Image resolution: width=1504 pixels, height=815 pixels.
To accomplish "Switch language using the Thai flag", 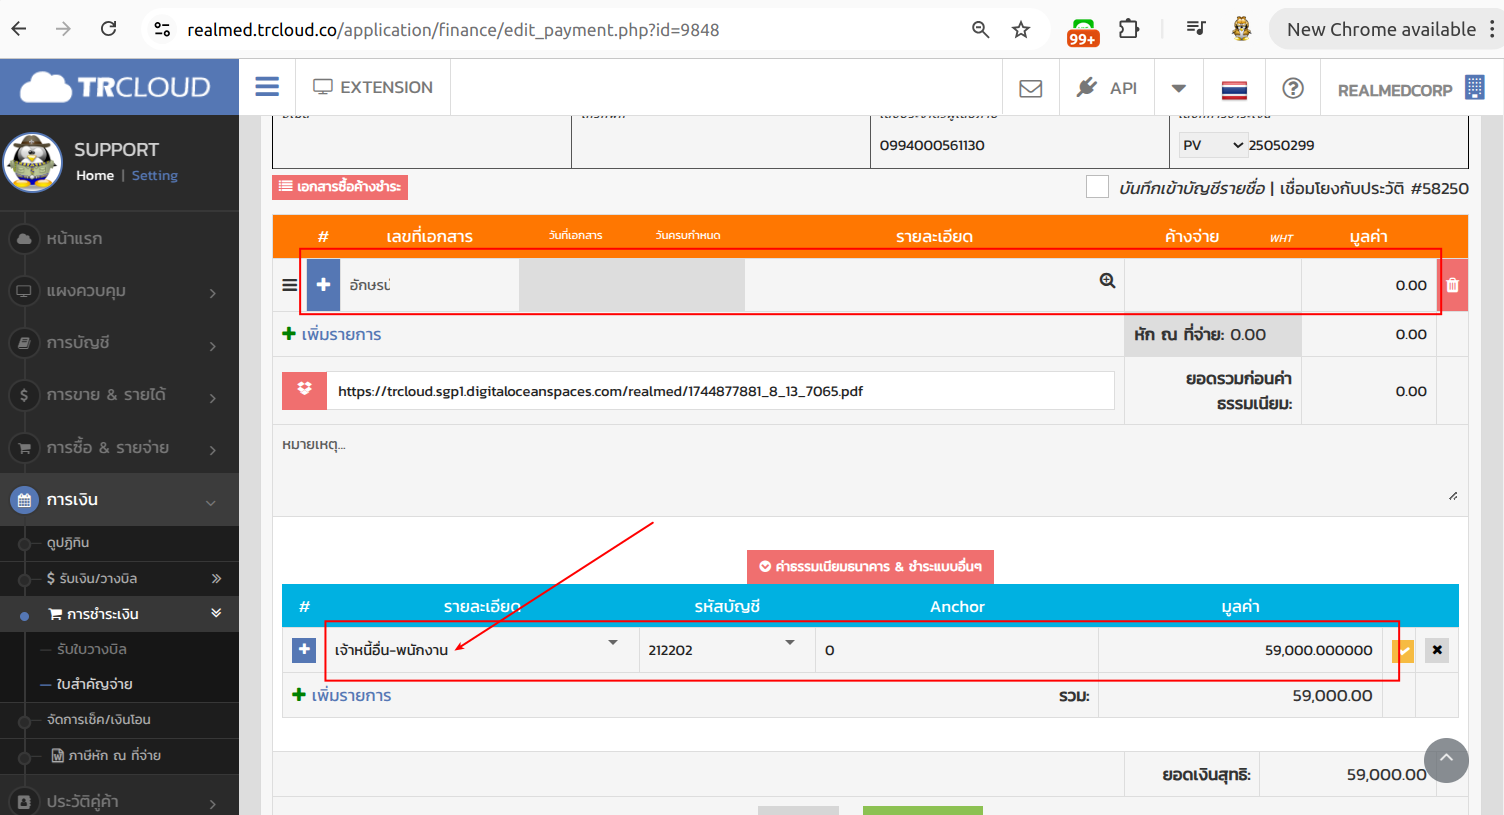I will [1234, 90].
